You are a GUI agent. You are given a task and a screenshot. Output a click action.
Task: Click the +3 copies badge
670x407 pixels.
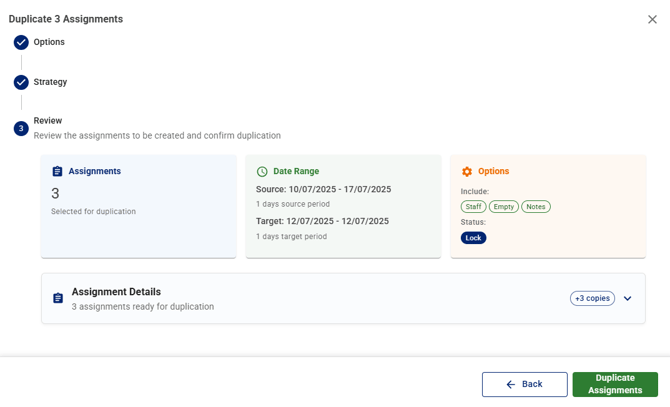click(x=592, y=298)
